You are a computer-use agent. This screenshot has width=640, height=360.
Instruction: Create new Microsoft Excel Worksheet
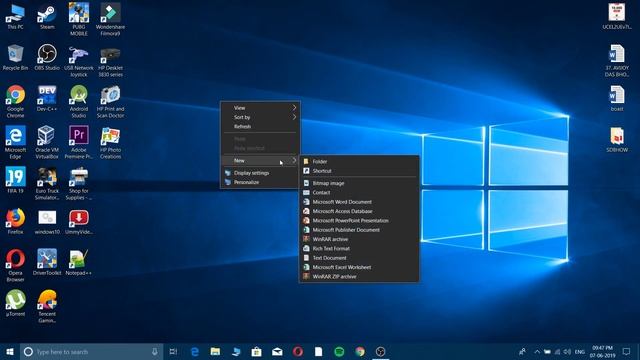359,267
